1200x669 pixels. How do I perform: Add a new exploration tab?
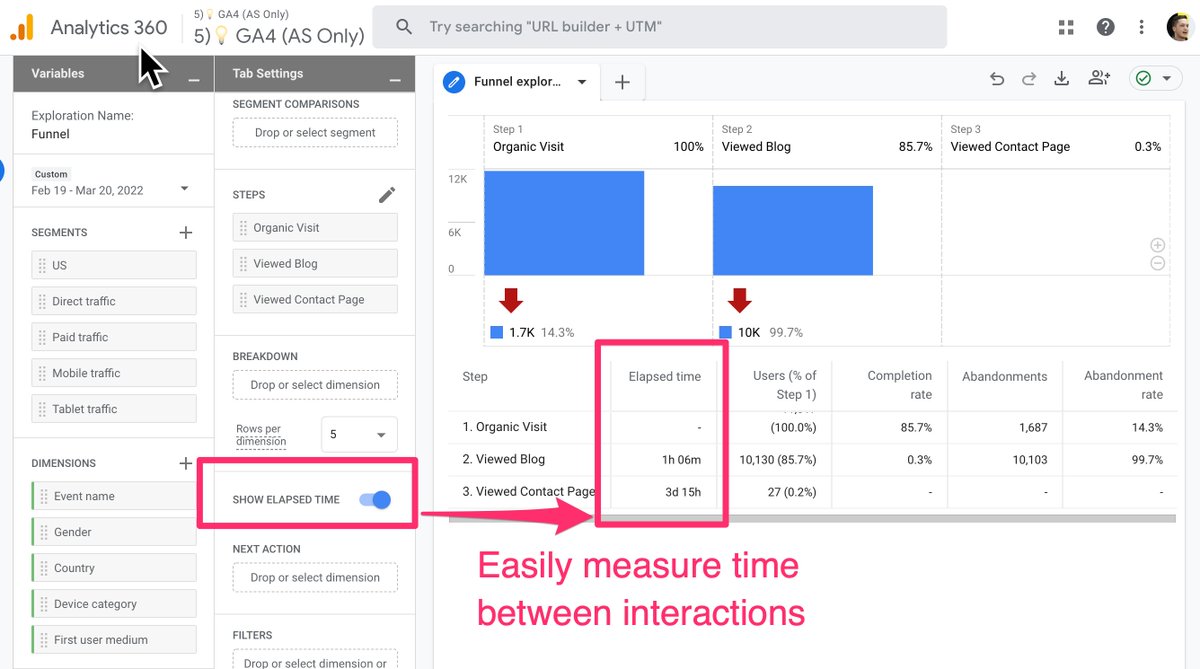pos(622,82)
